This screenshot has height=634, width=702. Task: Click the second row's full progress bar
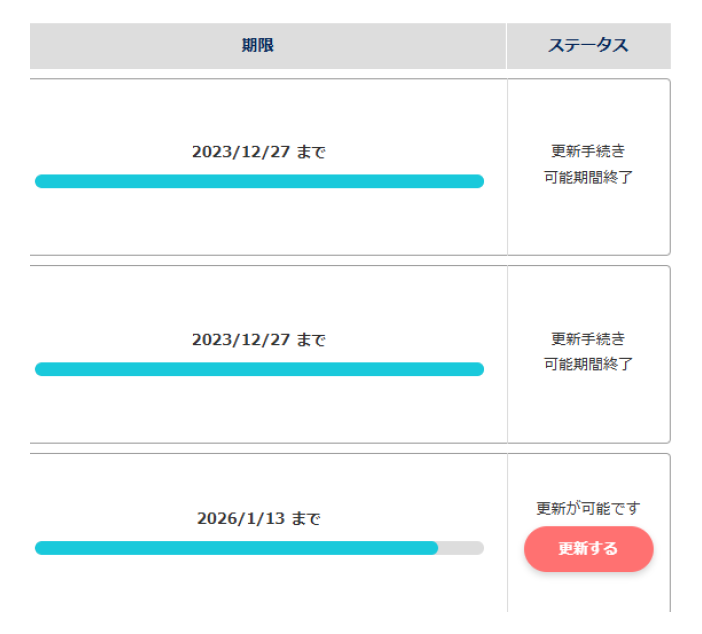click(x=259, y=369)
